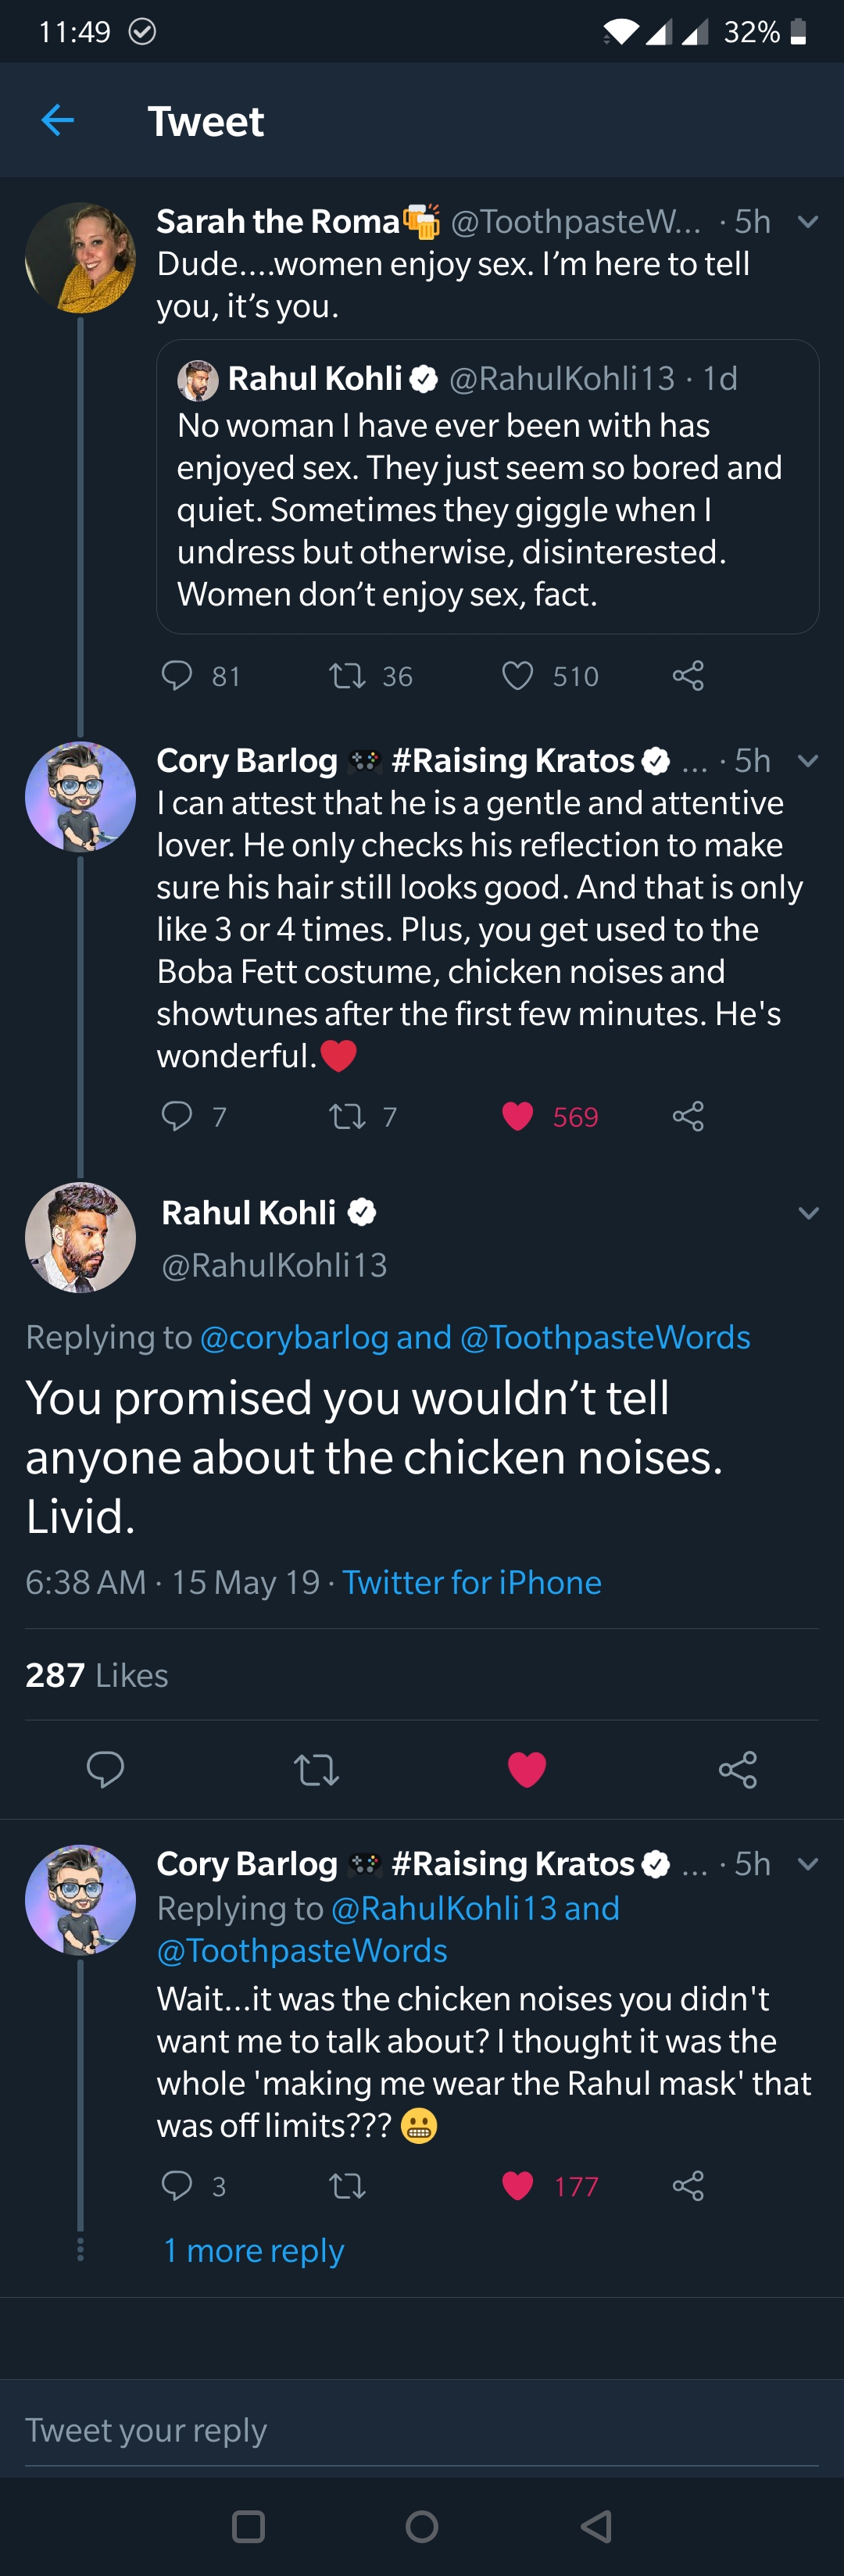Viewport: 844px width, 2576px height.
Task: Tap the Tweet your reply field
Action: point(400,2430)
